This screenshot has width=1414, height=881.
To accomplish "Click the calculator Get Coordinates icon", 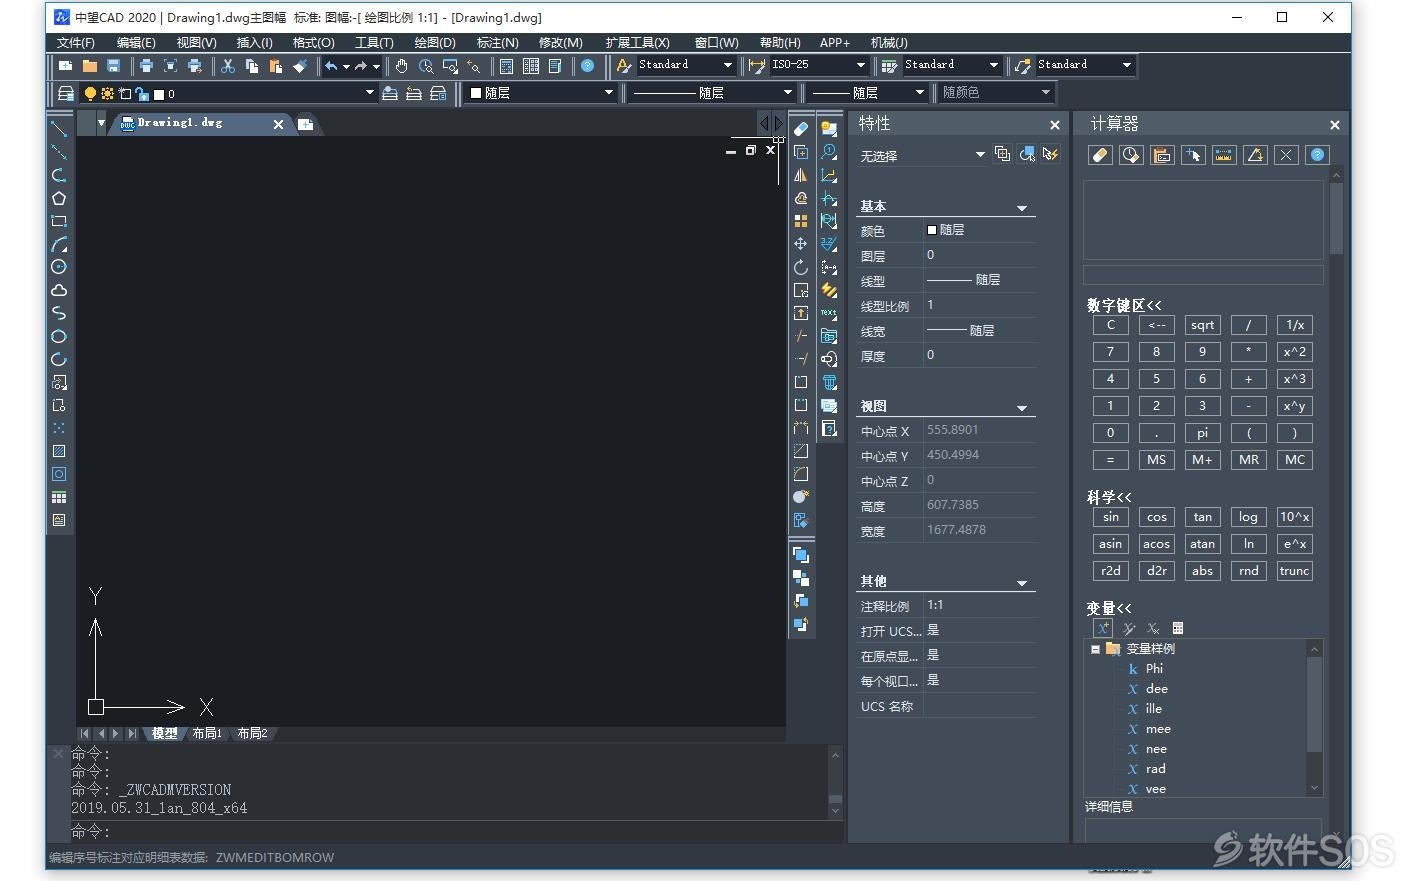I will 1193,155.
